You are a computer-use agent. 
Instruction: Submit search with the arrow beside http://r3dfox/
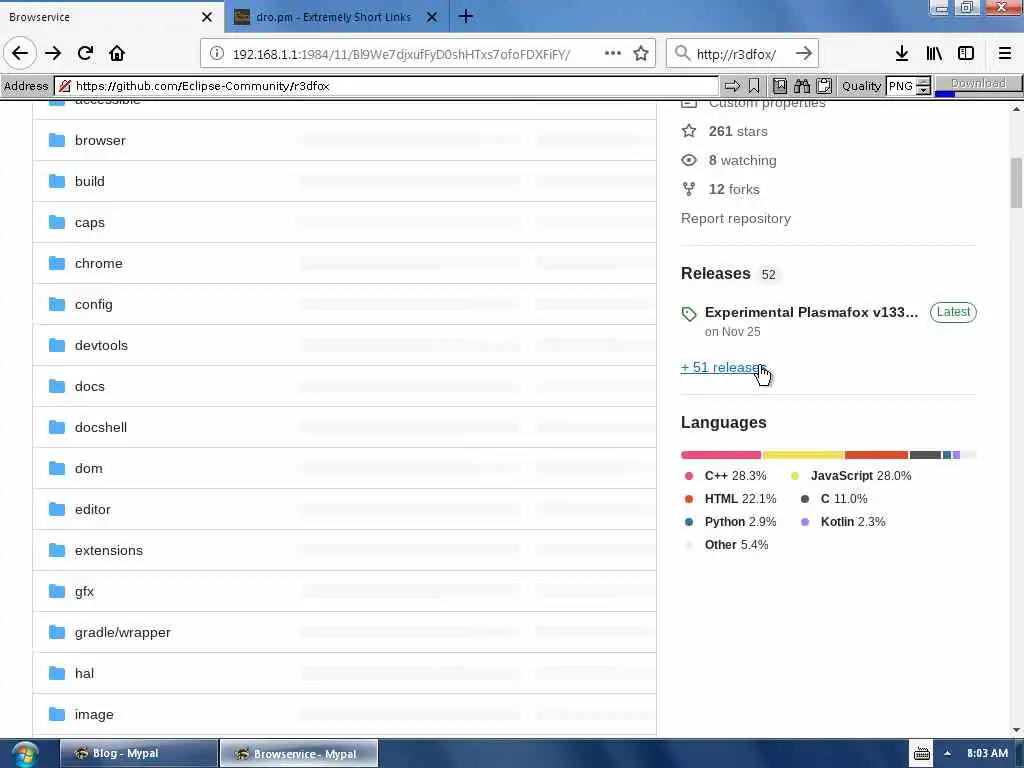(804, 54)
